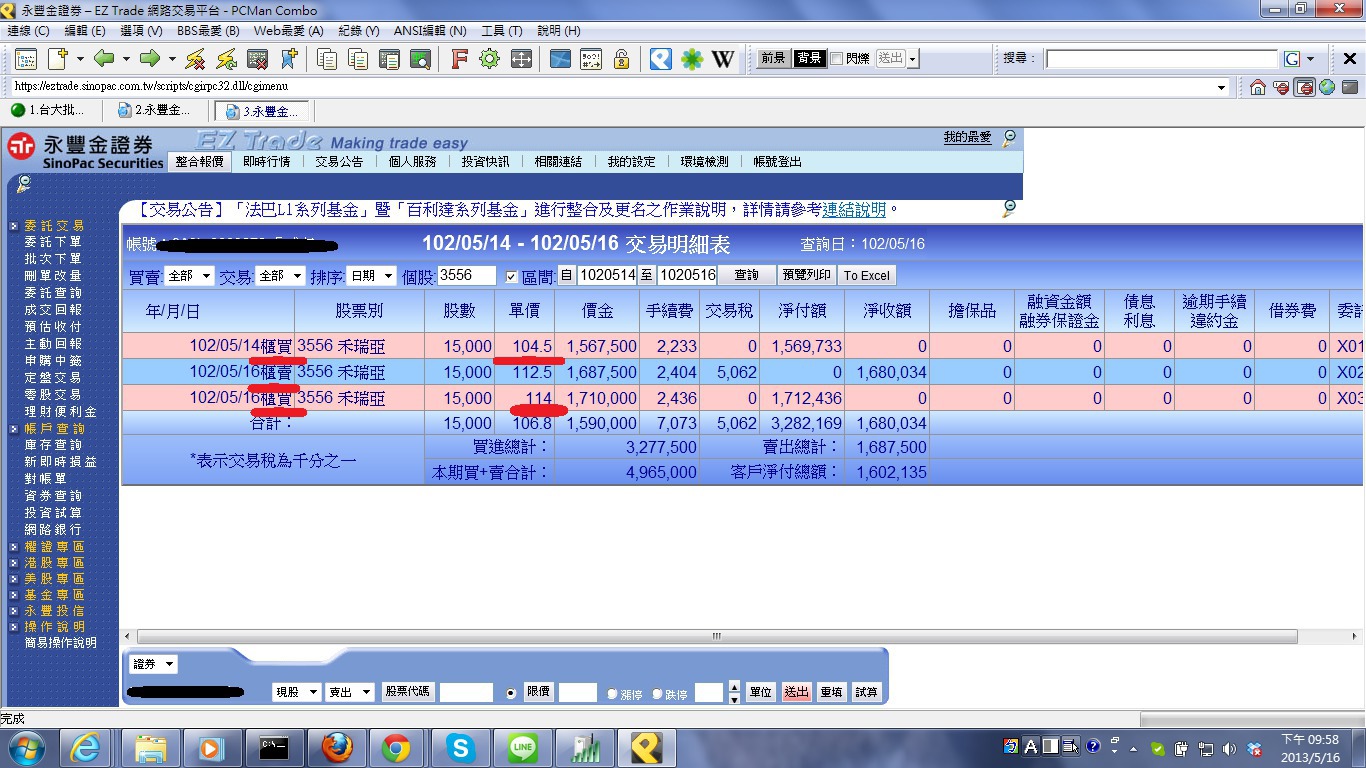Click the padlock icon in toolbar

(621, 59)
